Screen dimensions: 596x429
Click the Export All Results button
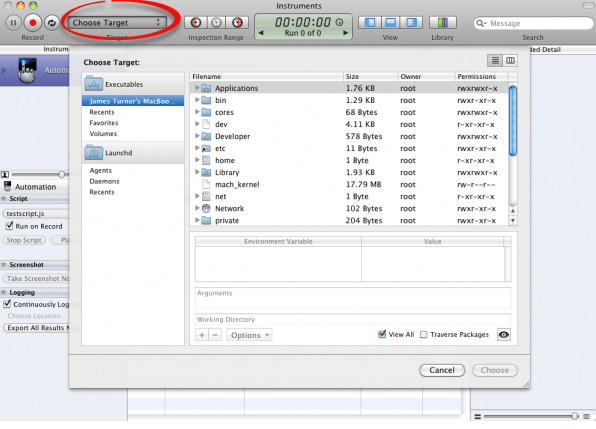37,328
